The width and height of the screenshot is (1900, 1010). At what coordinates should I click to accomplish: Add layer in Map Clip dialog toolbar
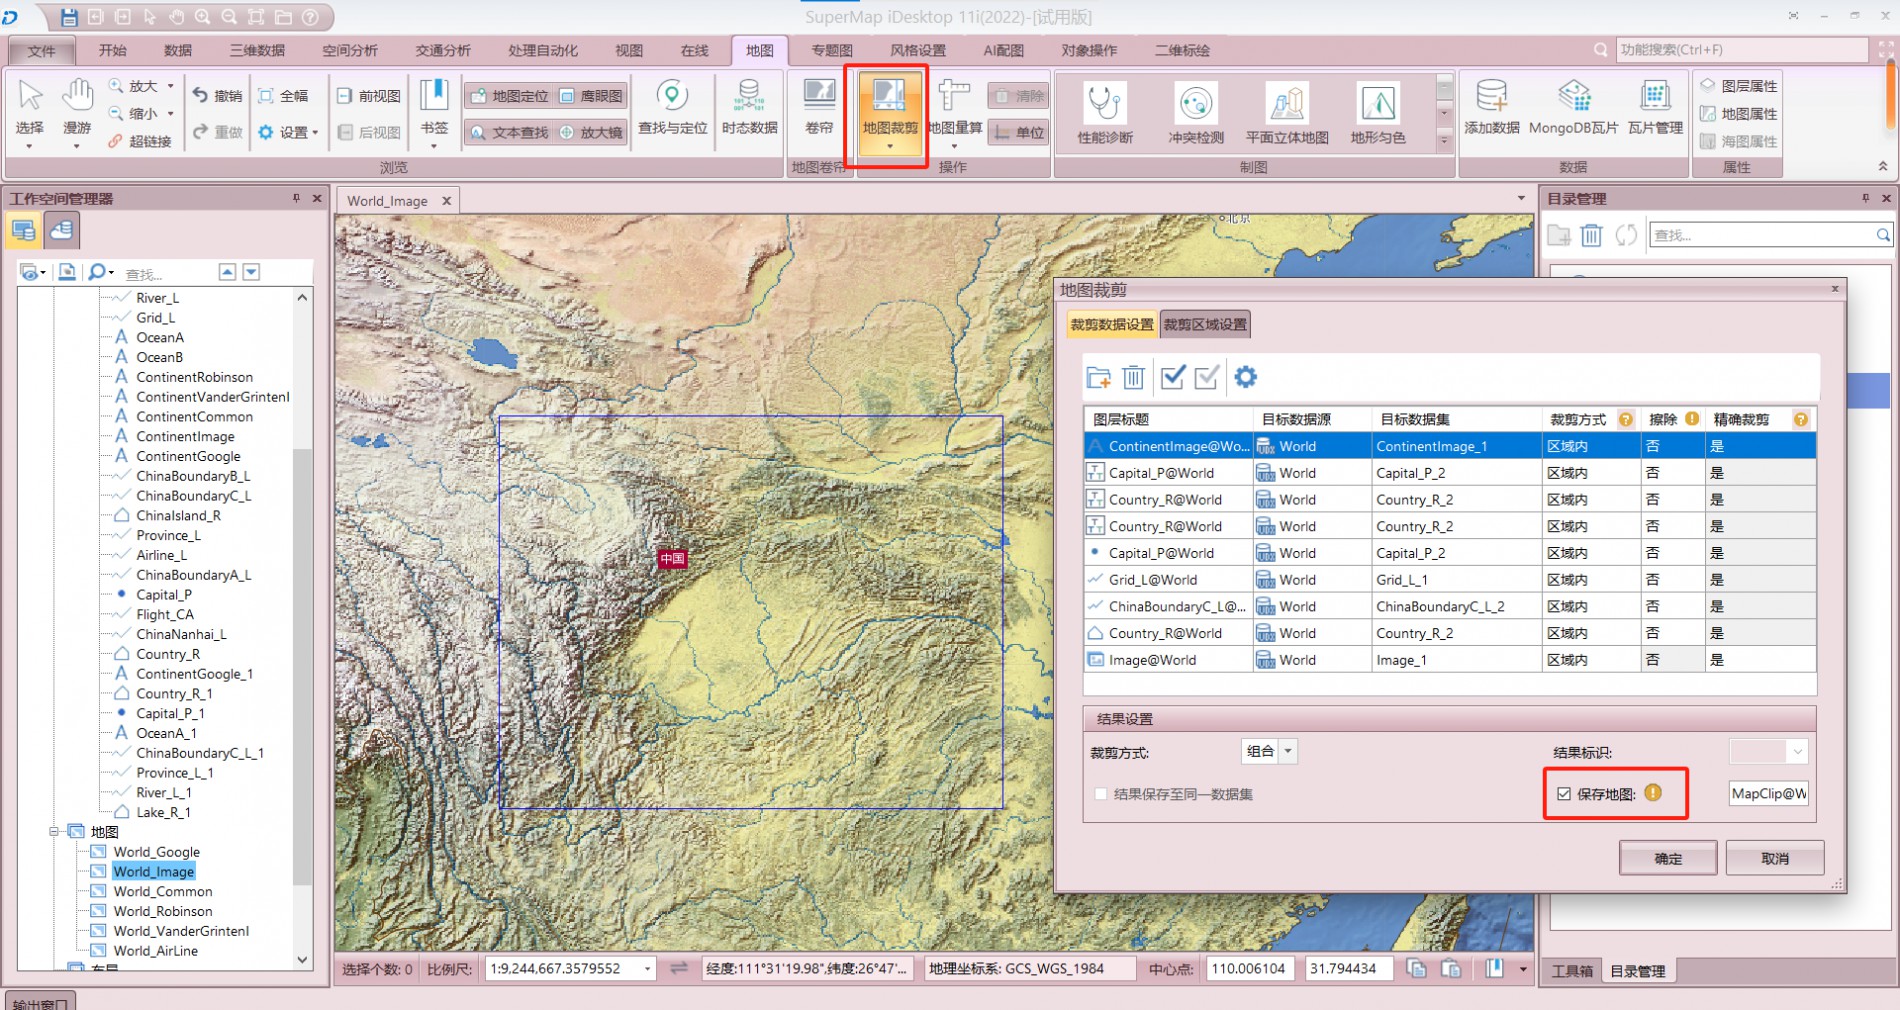pos(1098,377)
